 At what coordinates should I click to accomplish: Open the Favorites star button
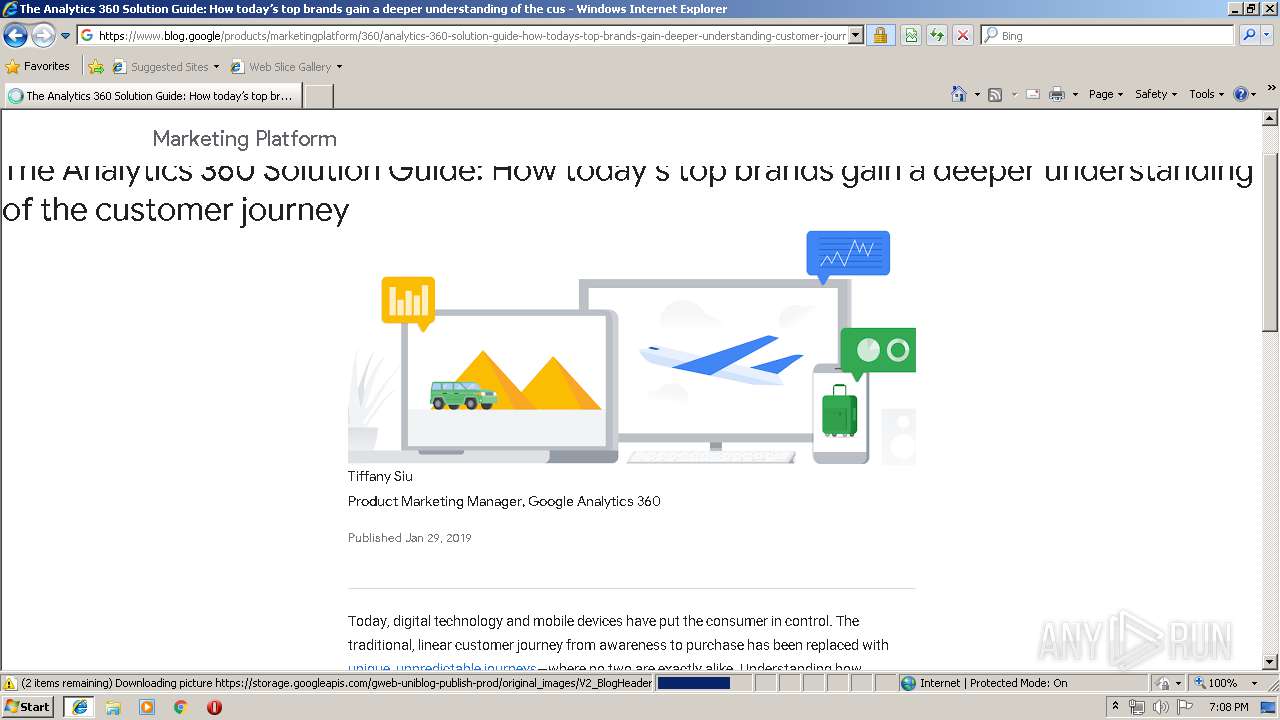[x=38, y=67]
